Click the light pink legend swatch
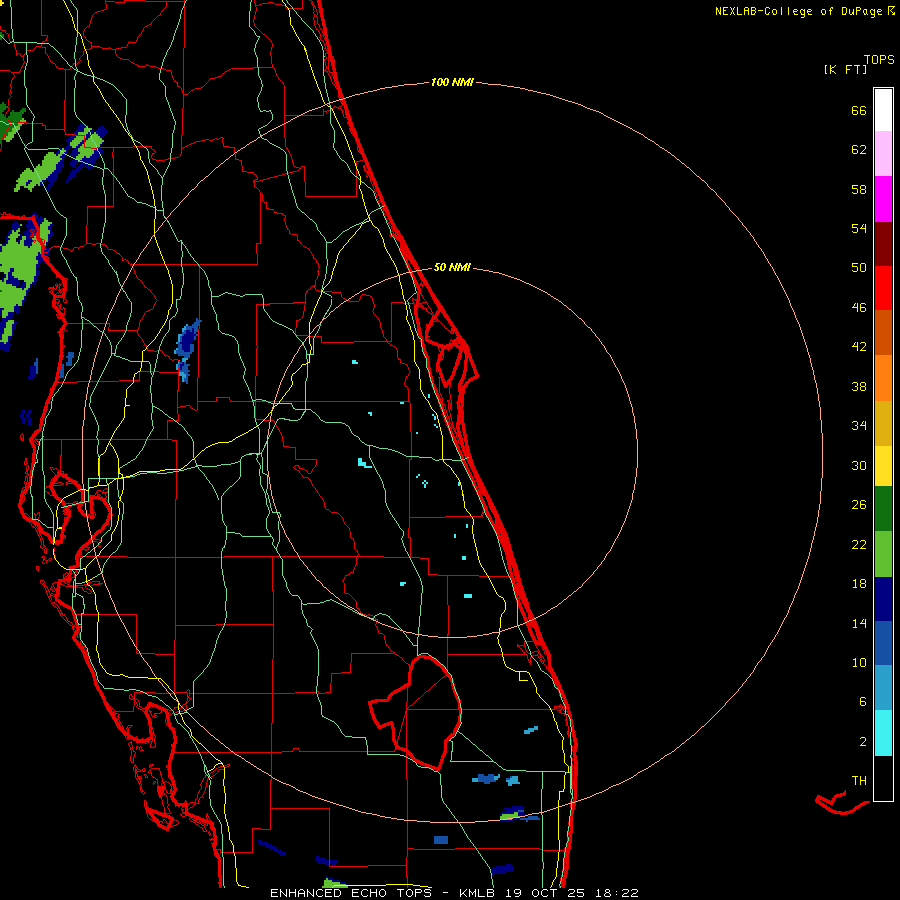 [883, 153]
